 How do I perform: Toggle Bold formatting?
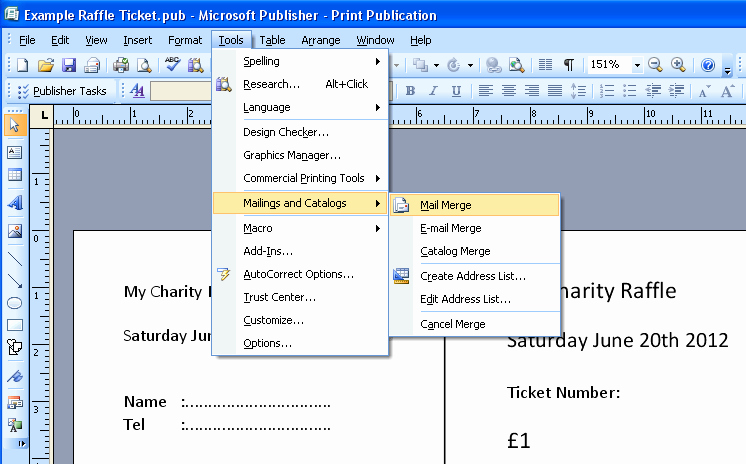tap(410, 90)
